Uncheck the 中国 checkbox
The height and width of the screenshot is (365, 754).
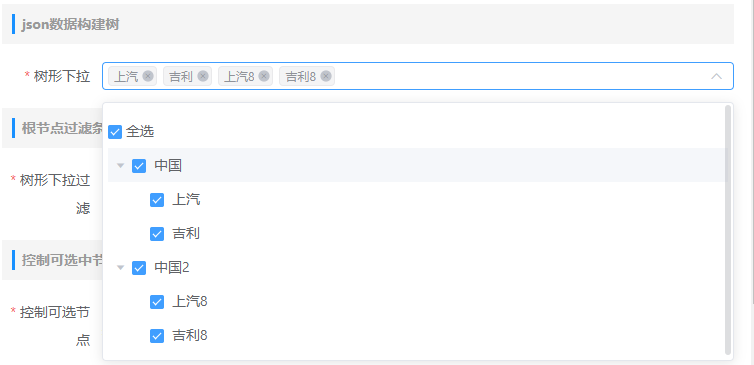(139, 166)
